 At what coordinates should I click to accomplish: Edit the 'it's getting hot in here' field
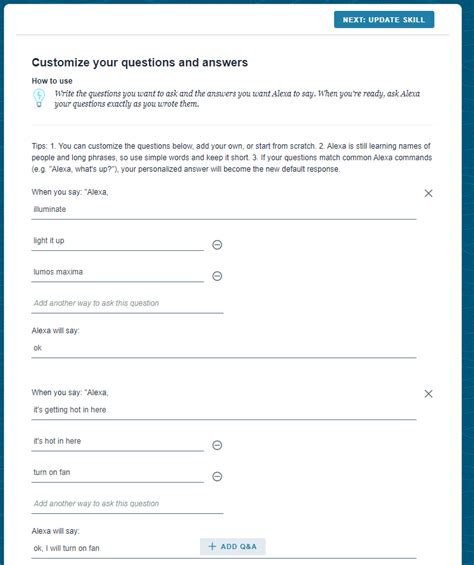(224, 410)
